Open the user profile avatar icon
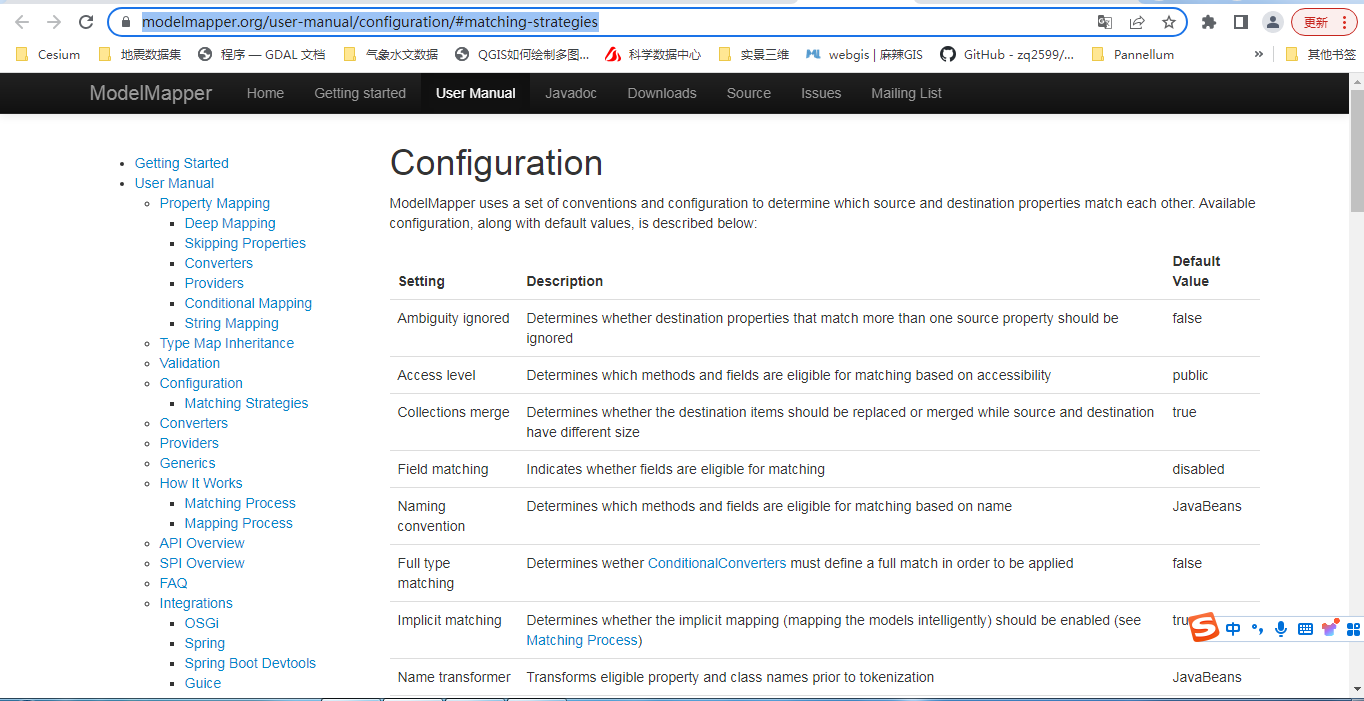Screen dimensions: 1364x701 tap(1273, 22)
